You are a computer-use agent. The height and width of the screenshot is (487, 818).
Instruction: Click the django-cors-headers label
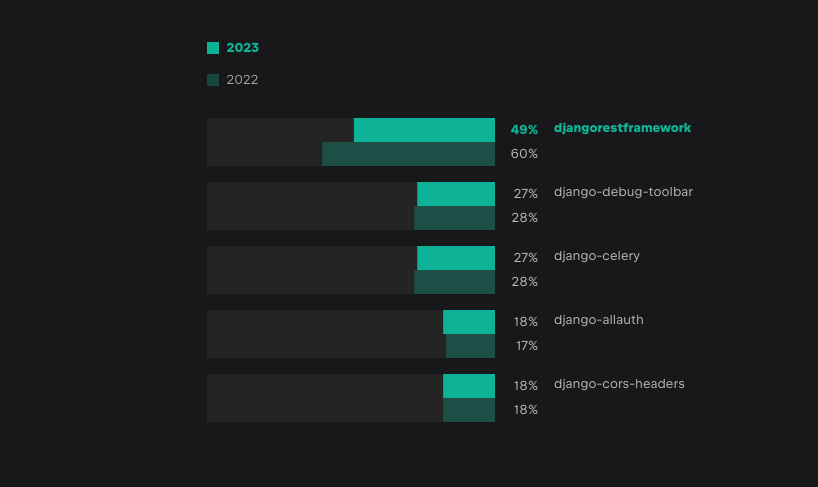[619, 384]
